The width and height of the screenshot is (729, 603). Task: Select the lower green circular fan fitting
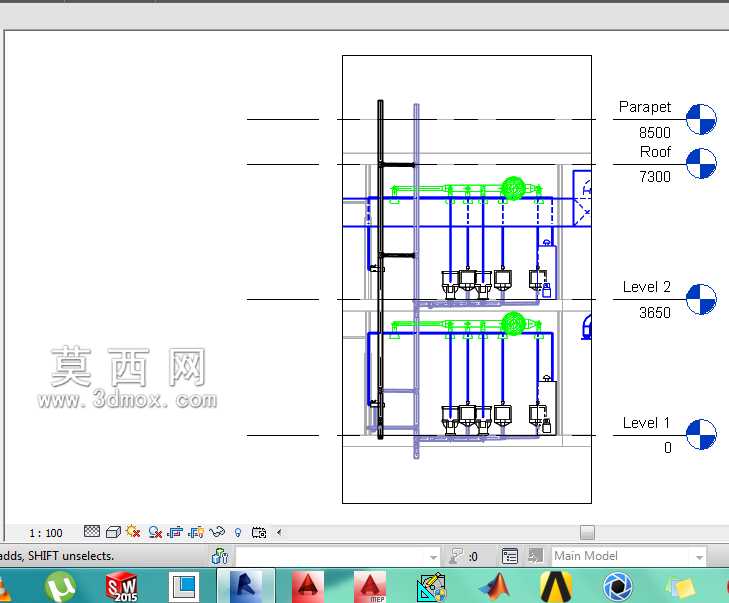513,324
